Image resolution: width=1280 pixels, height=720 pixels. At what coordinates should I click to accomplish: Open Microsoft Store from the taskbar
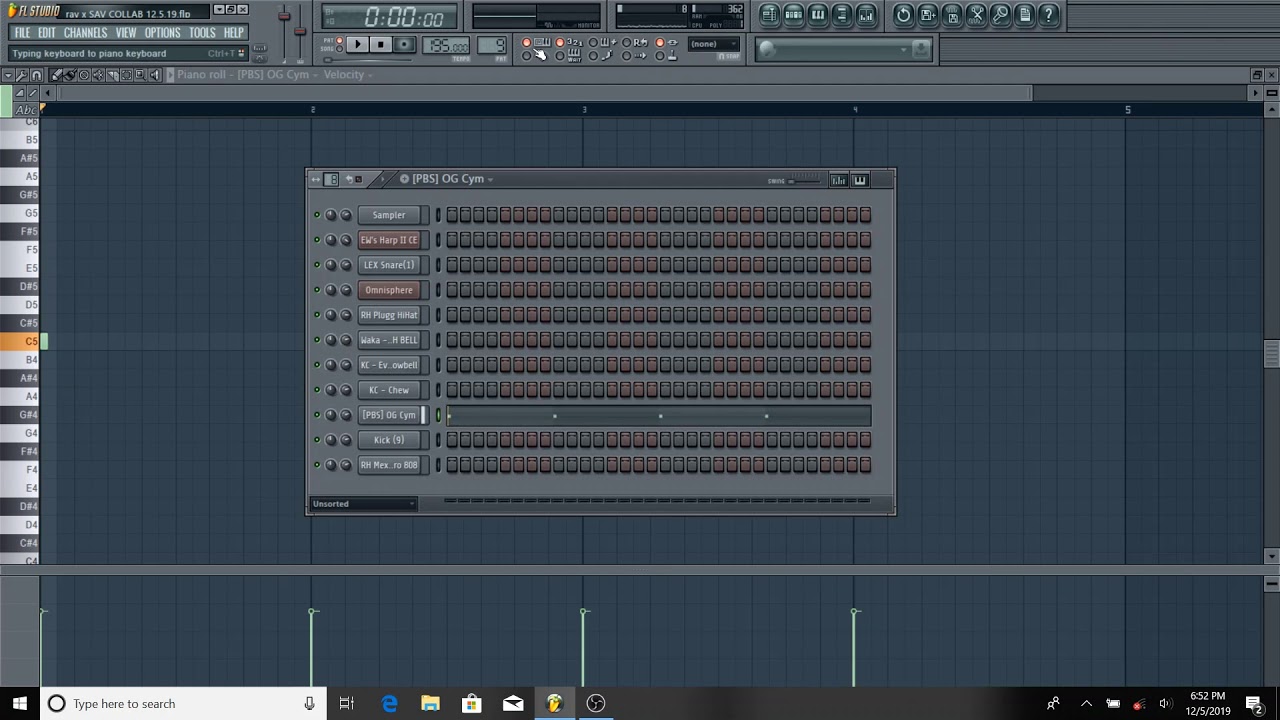point(471,703)
